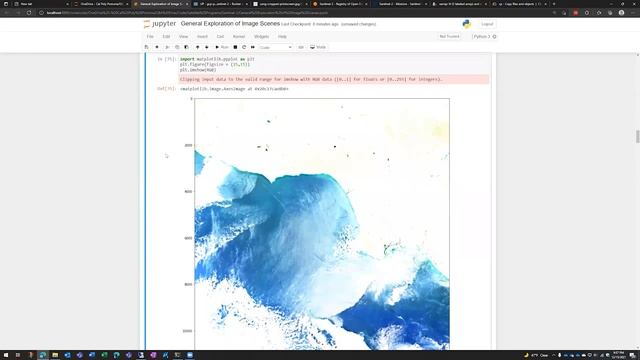The width and height of the screenshot is (640, 360).
Task: Restart kernel and run all cells icon
Action: [x=253, y=47]
